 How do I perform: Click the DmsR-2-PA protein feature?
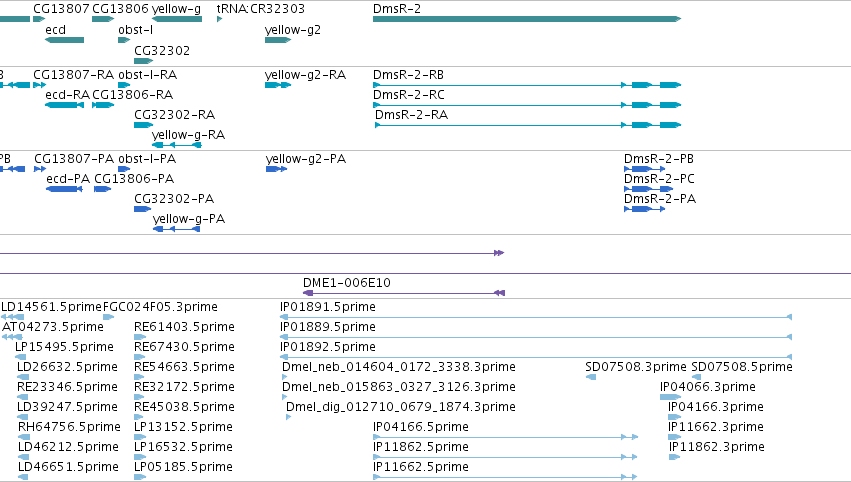[x=644, y=209]
